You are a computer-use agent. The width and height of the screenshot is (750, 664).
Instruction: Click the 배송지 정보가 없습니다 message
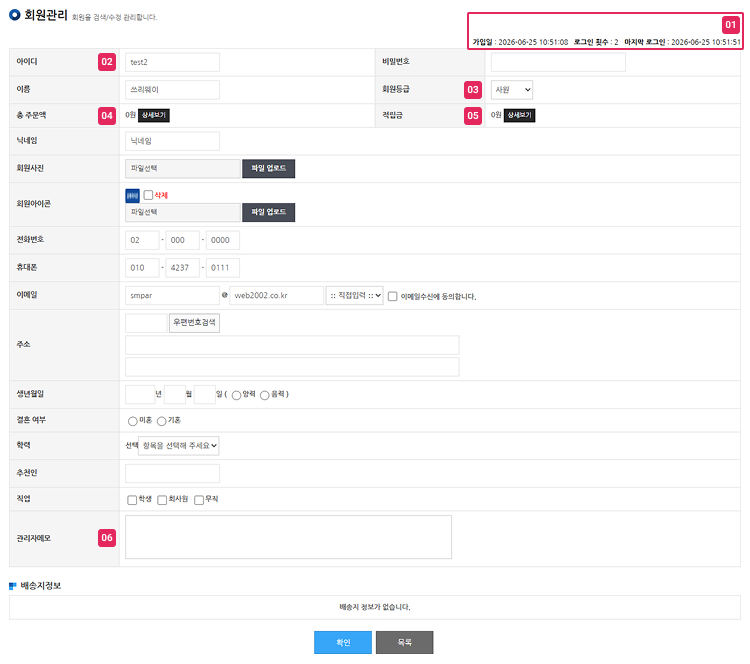click(375, 607)
